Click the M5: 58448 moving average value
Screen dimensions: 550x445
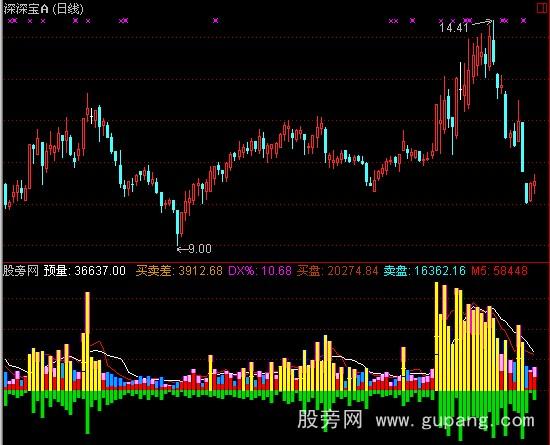point(499,271)
